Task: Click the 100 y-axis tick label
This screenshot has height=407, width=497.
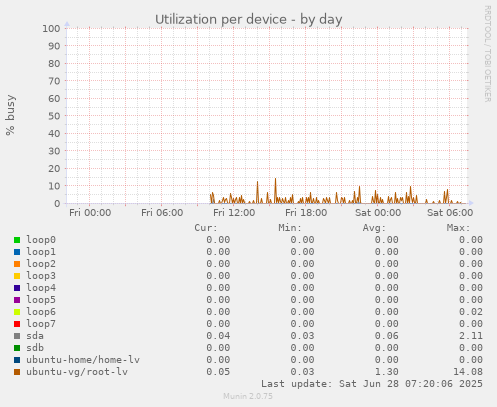Action: [51, 28]
